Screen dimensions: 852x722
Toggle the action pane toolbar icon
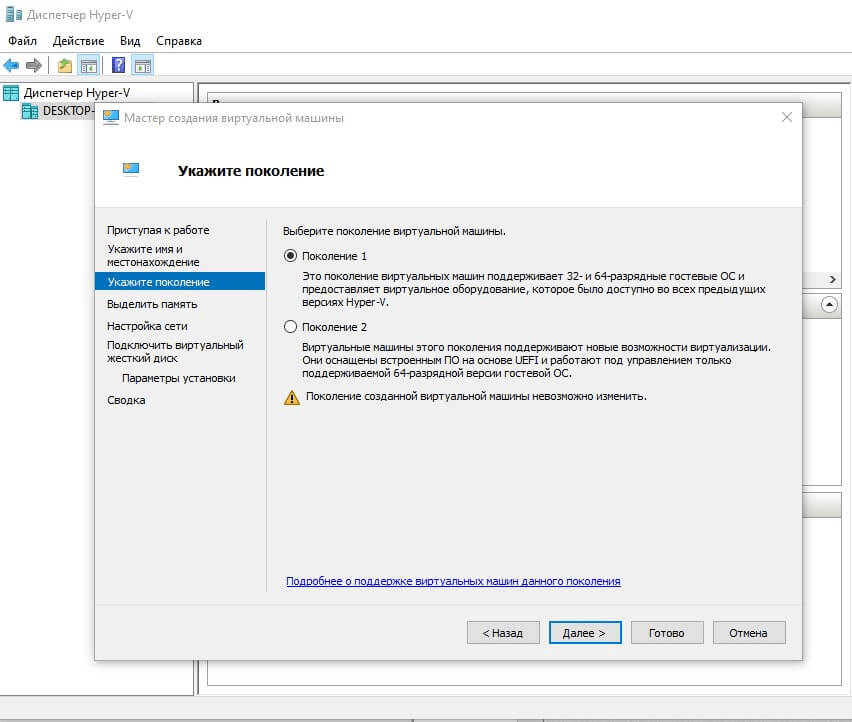143,66
